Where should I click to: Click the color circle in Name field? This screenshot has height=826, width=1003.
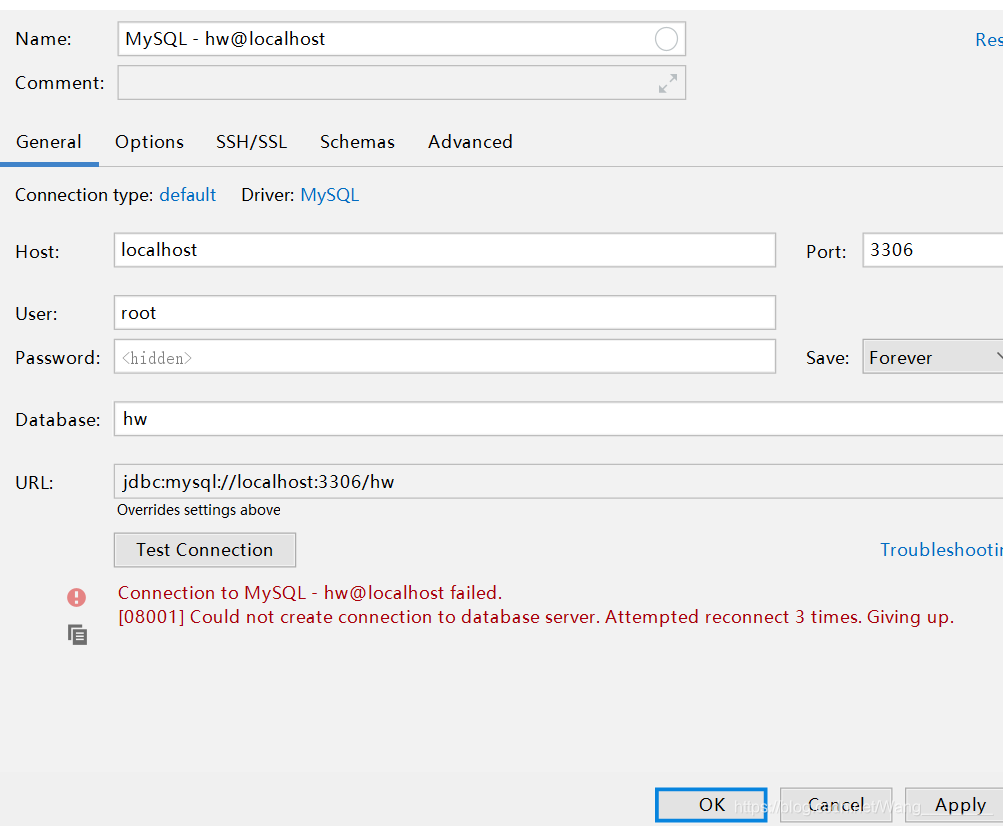[666, 39]
